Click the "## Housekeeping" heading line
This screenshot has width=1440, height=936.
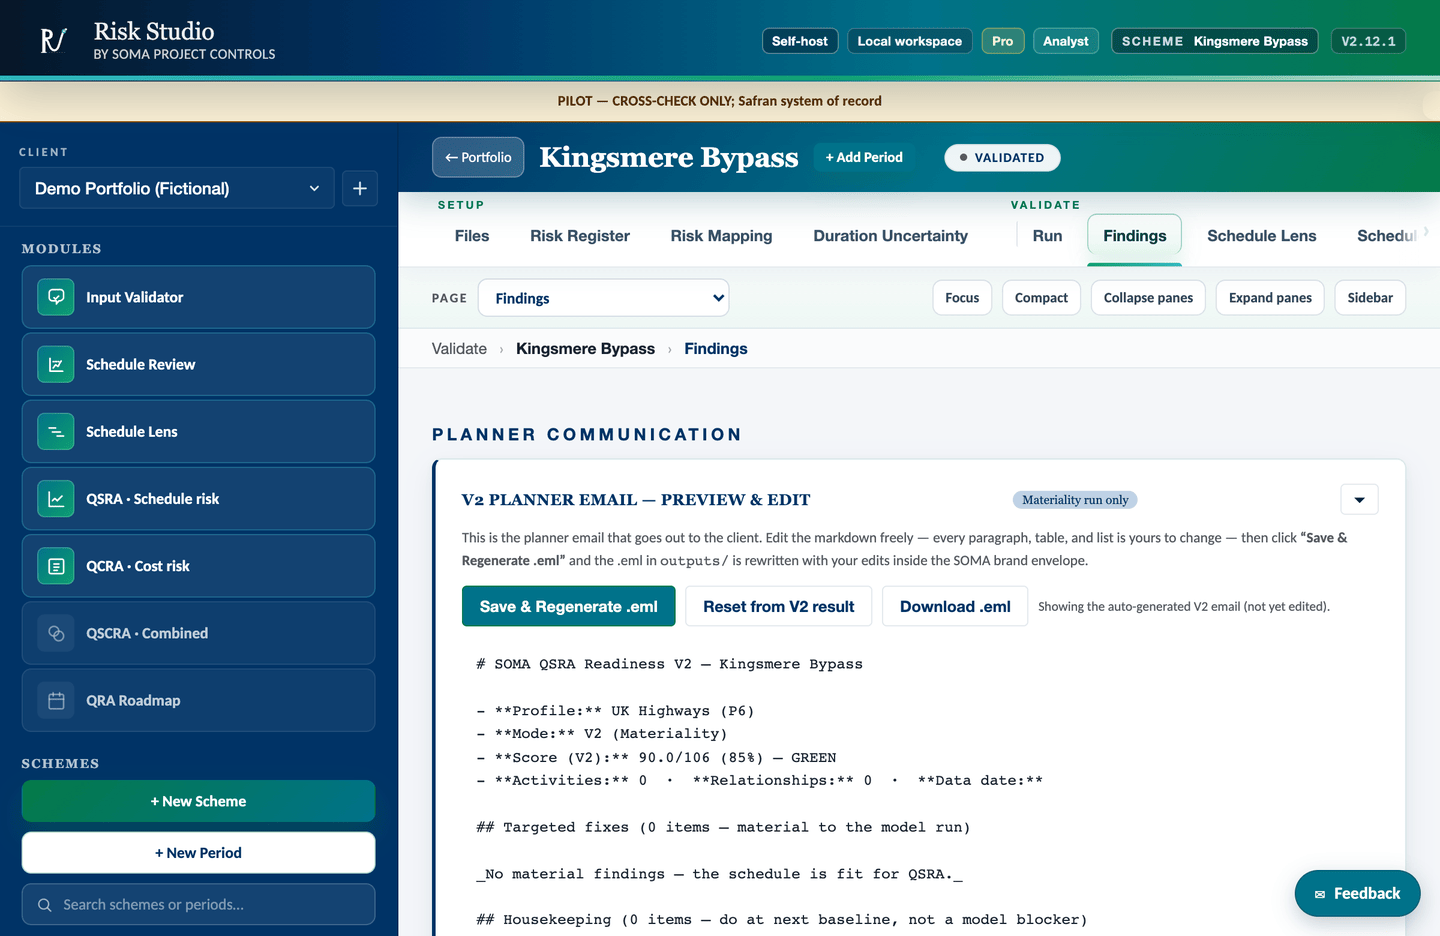(x=782, y=920)
